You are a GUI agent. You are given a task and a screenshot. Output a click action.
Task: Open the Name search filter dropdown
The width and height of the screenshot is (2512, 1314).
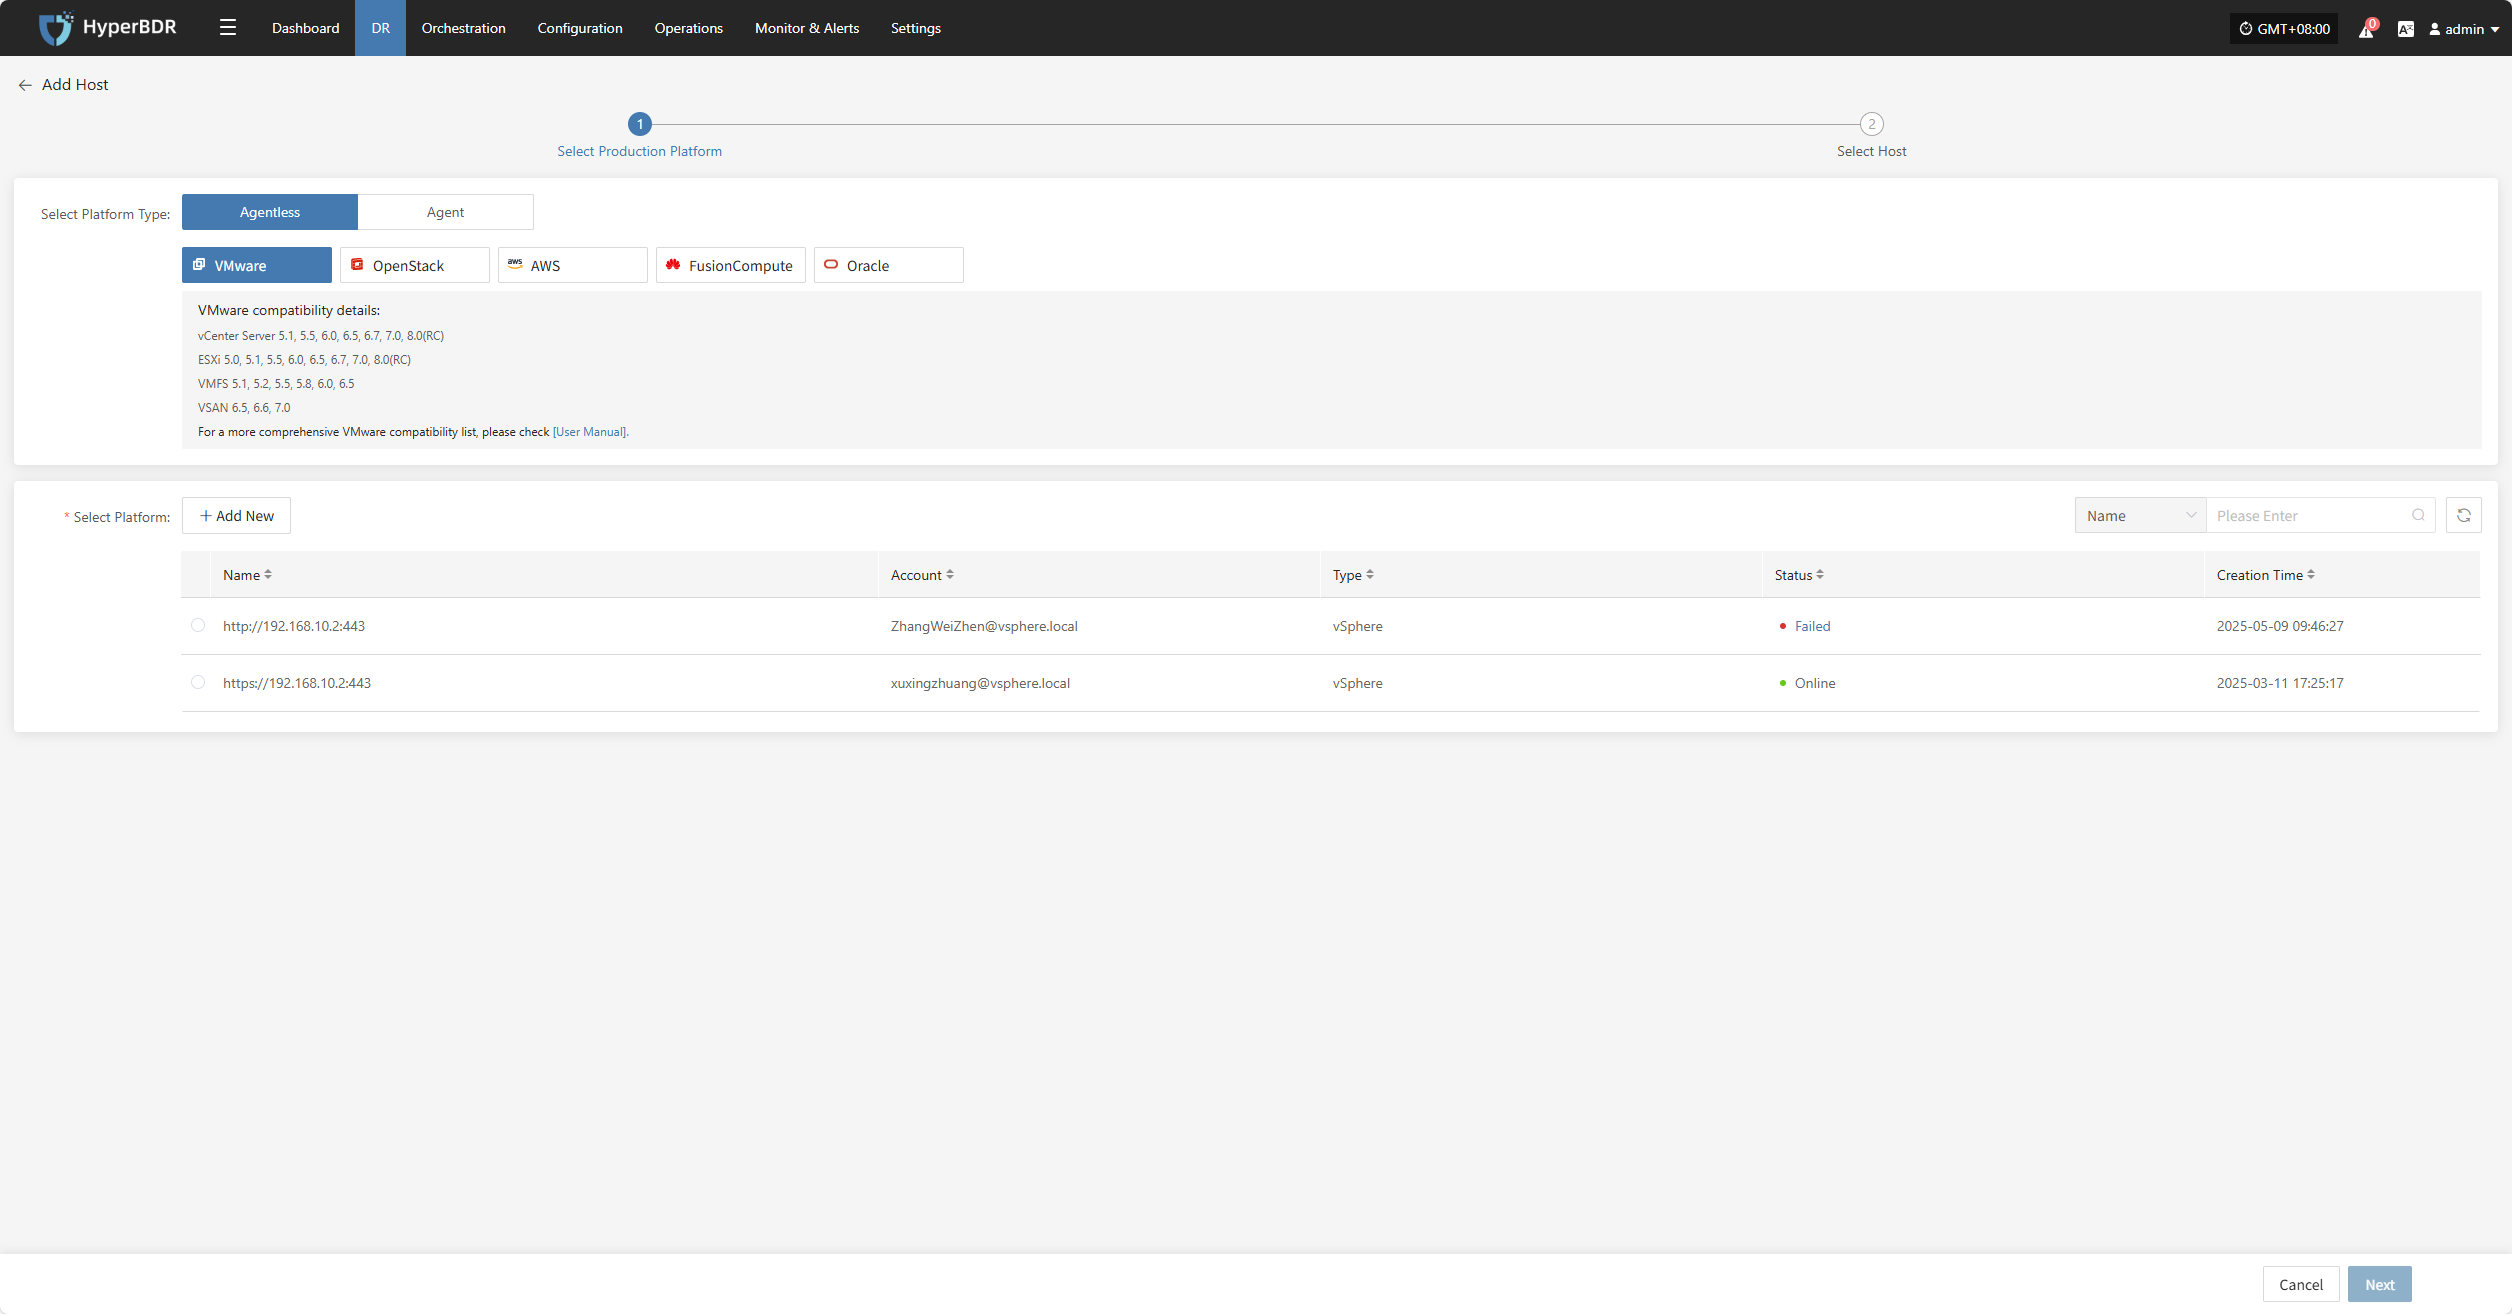point(2141,516)
